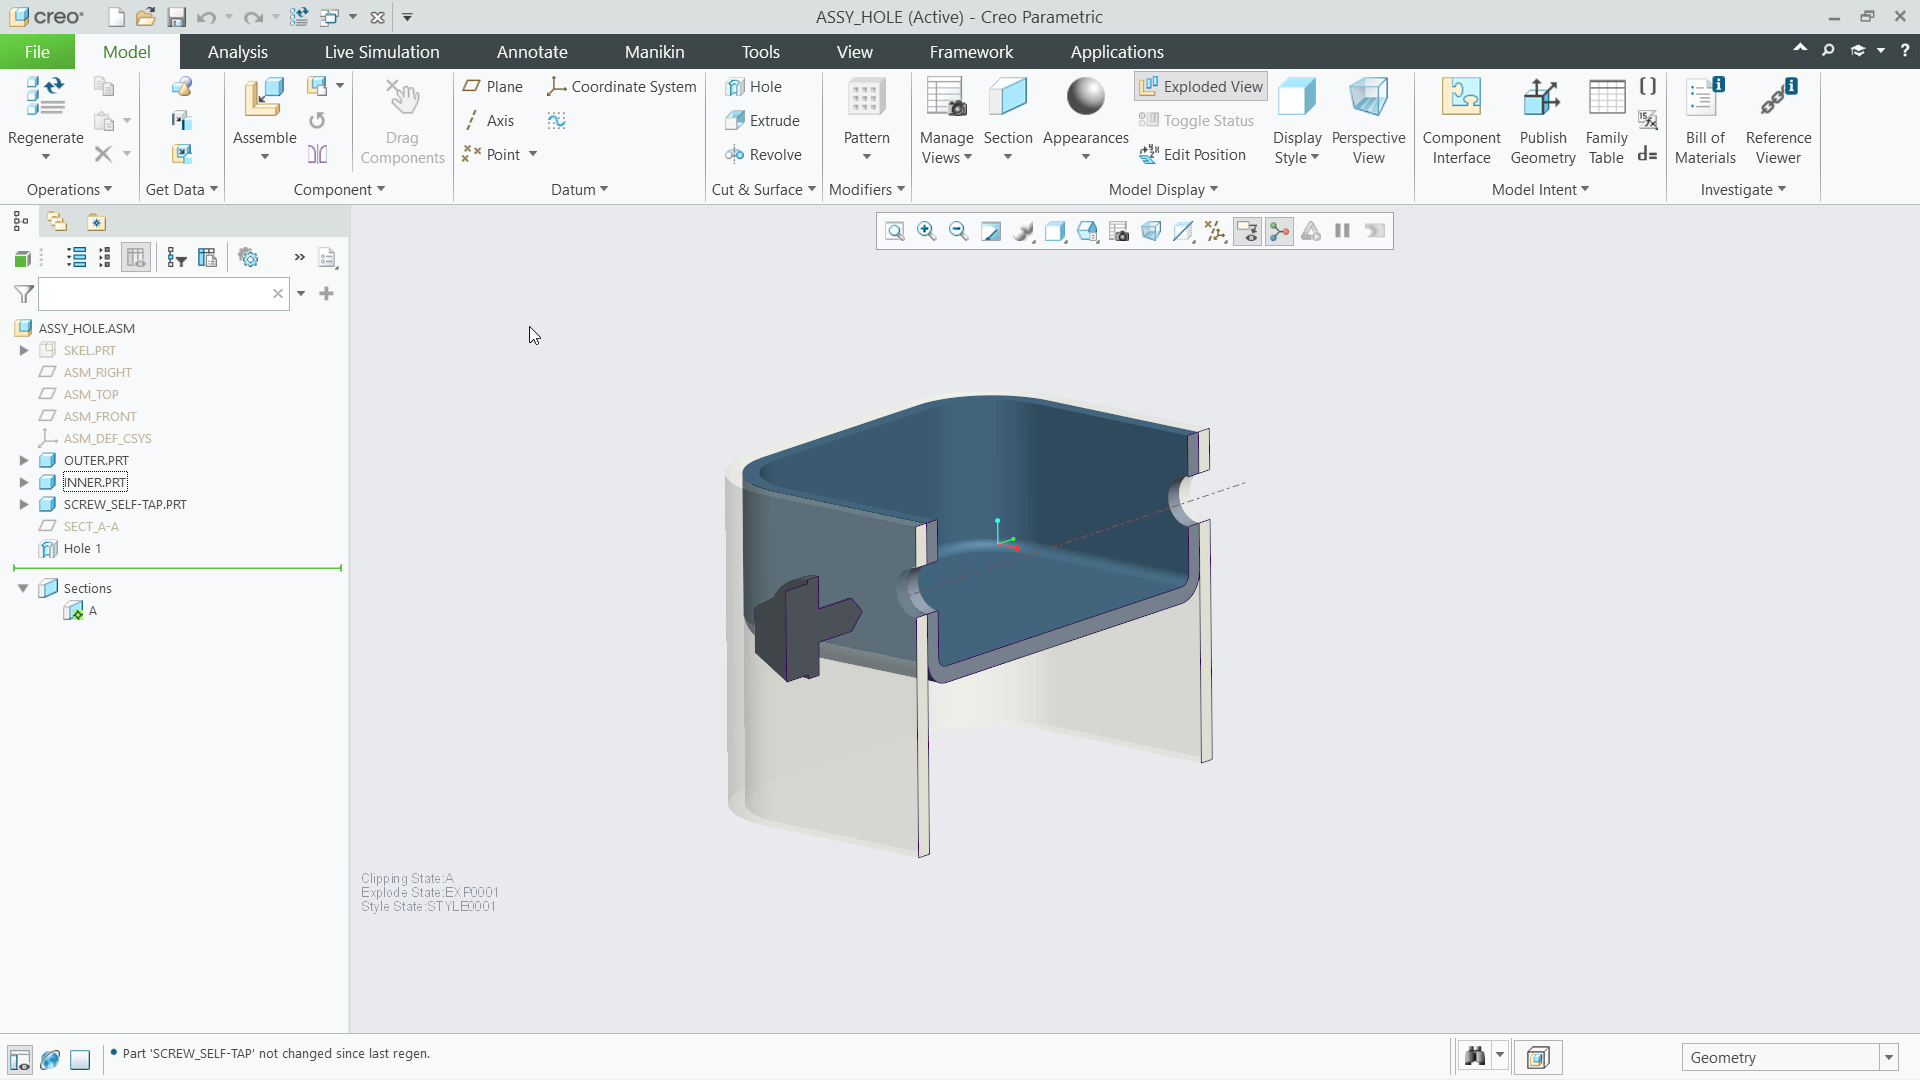Toggle datum display filters icon
This screenshot has height=1080, width=1920.
(1215, 232)
